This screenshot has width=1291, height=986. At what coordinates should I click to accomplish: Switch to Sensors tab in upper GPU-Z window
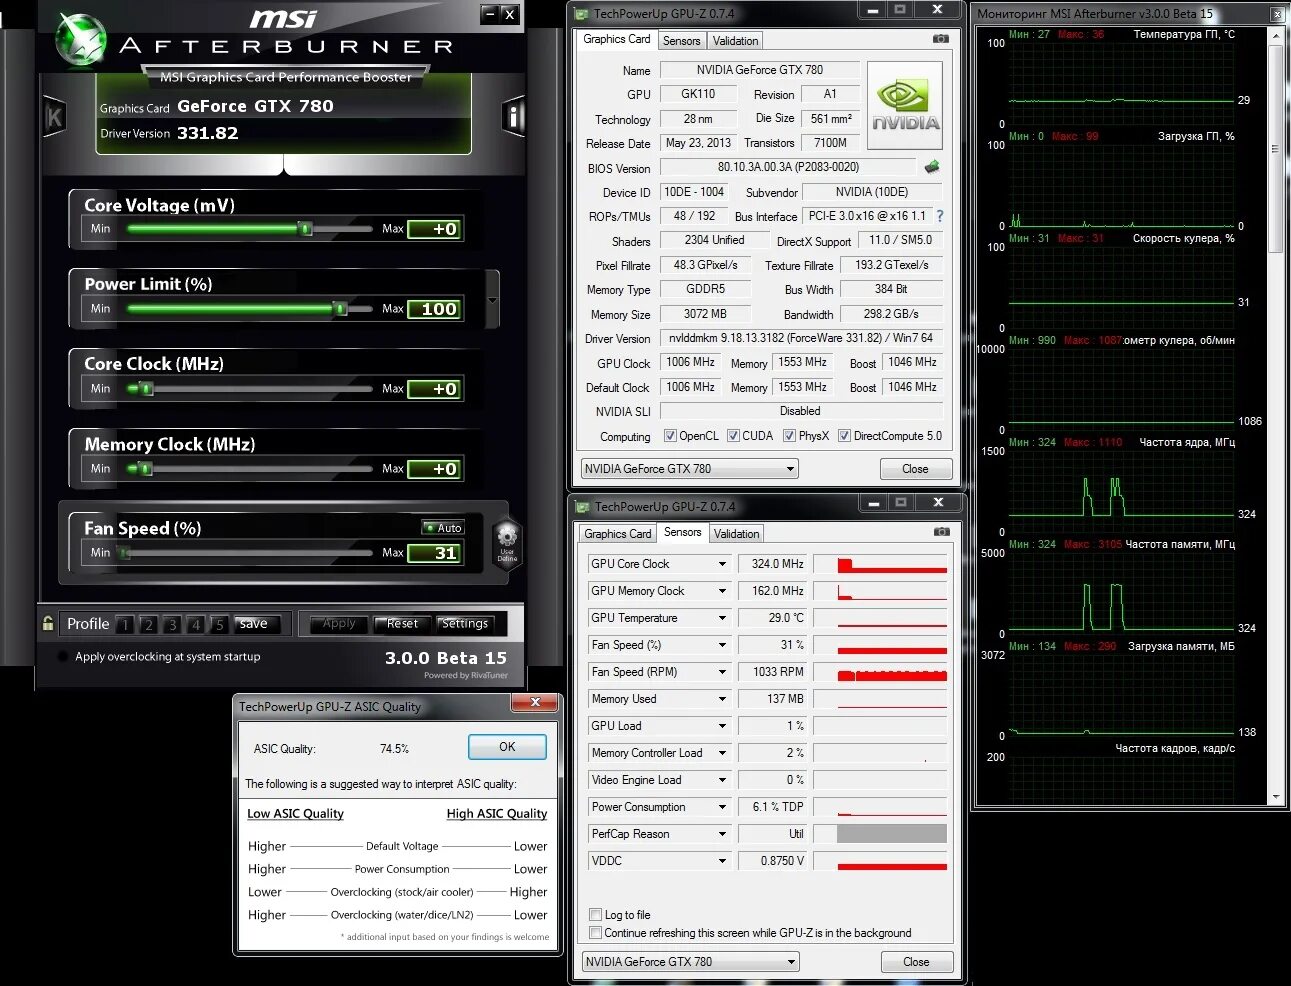tap(681, 41)
